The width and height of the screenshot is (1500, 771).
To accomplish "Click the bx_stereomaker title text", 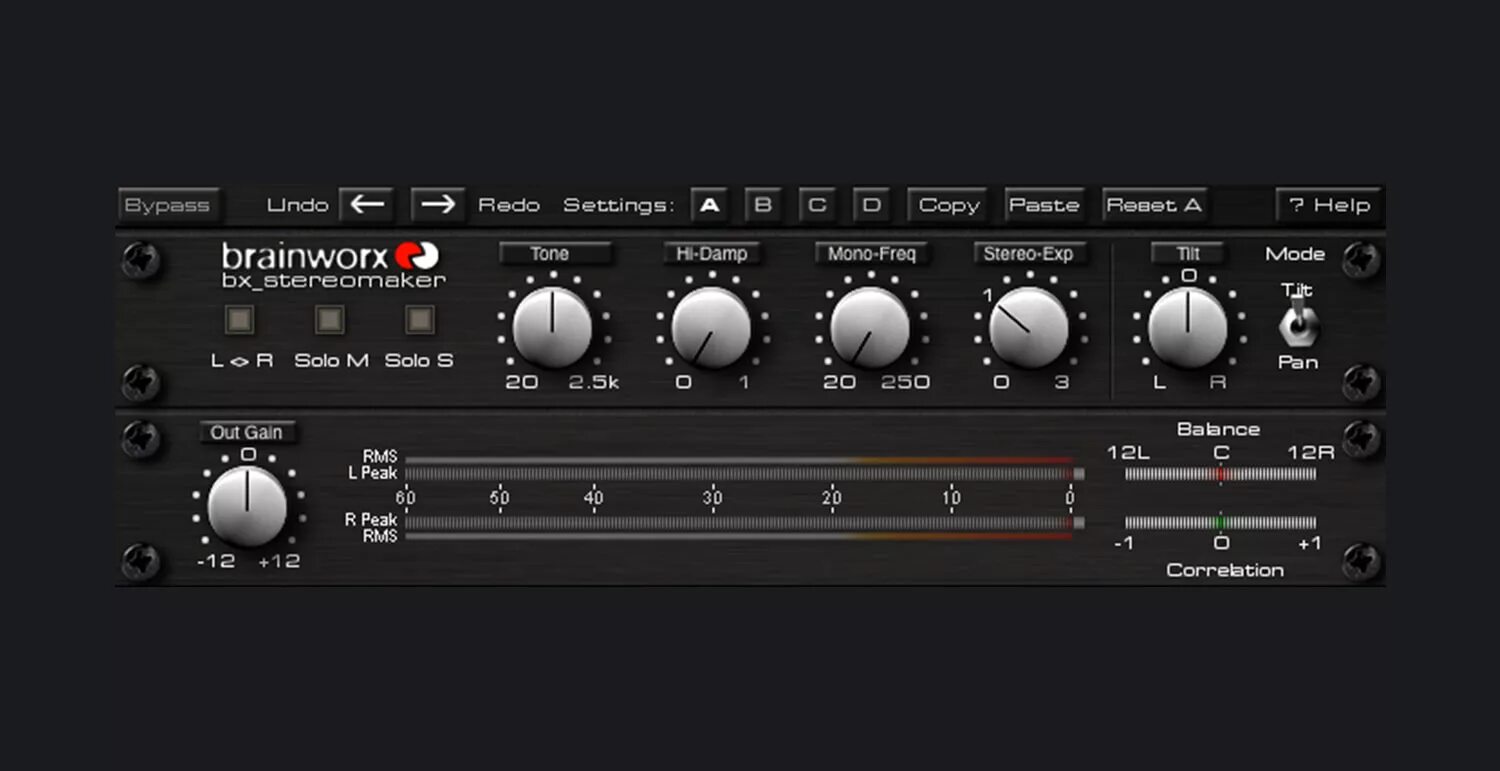I will tap(334, 281).
